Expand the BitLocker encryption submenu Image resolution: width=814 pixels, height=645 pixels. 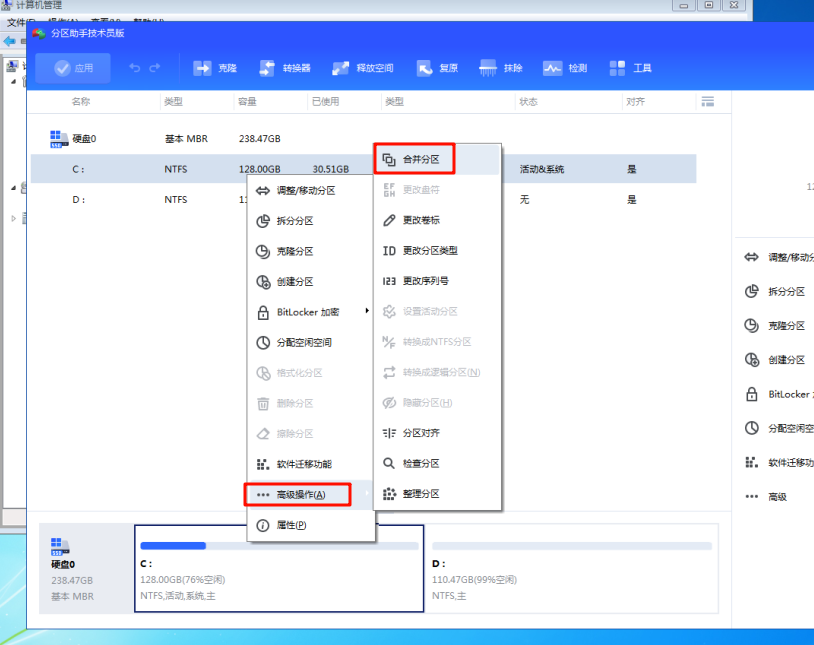pyautogui.click(x=310, y=312)
